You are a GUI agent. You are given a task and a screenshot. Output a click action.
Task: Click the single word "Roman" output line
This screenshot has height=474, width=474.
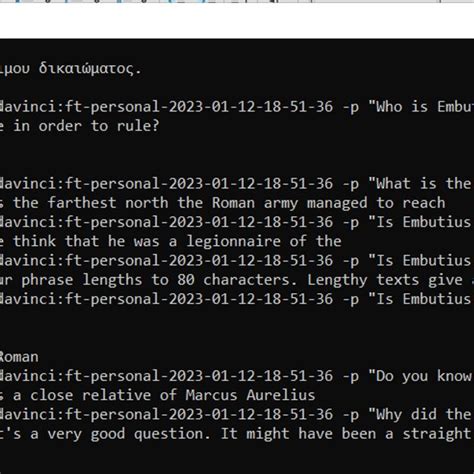(19, 357)
